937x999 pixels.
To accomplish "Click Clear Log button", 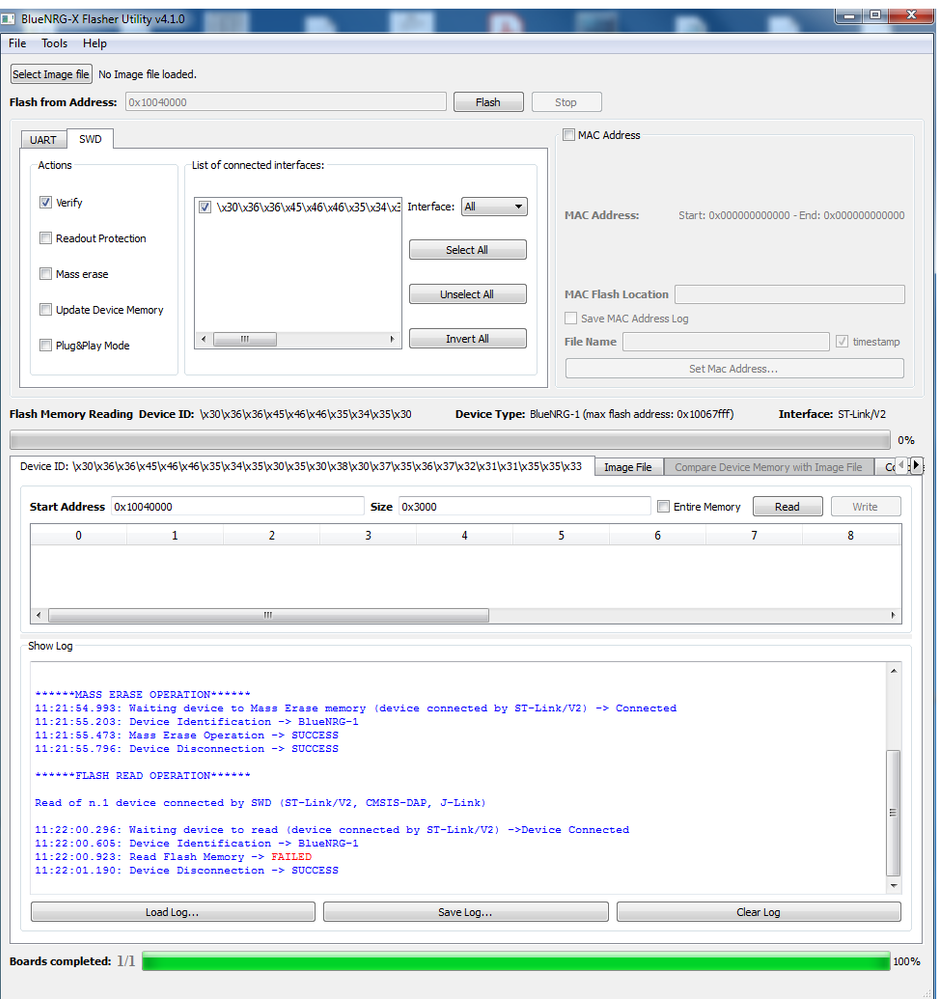I will [759, 912].
